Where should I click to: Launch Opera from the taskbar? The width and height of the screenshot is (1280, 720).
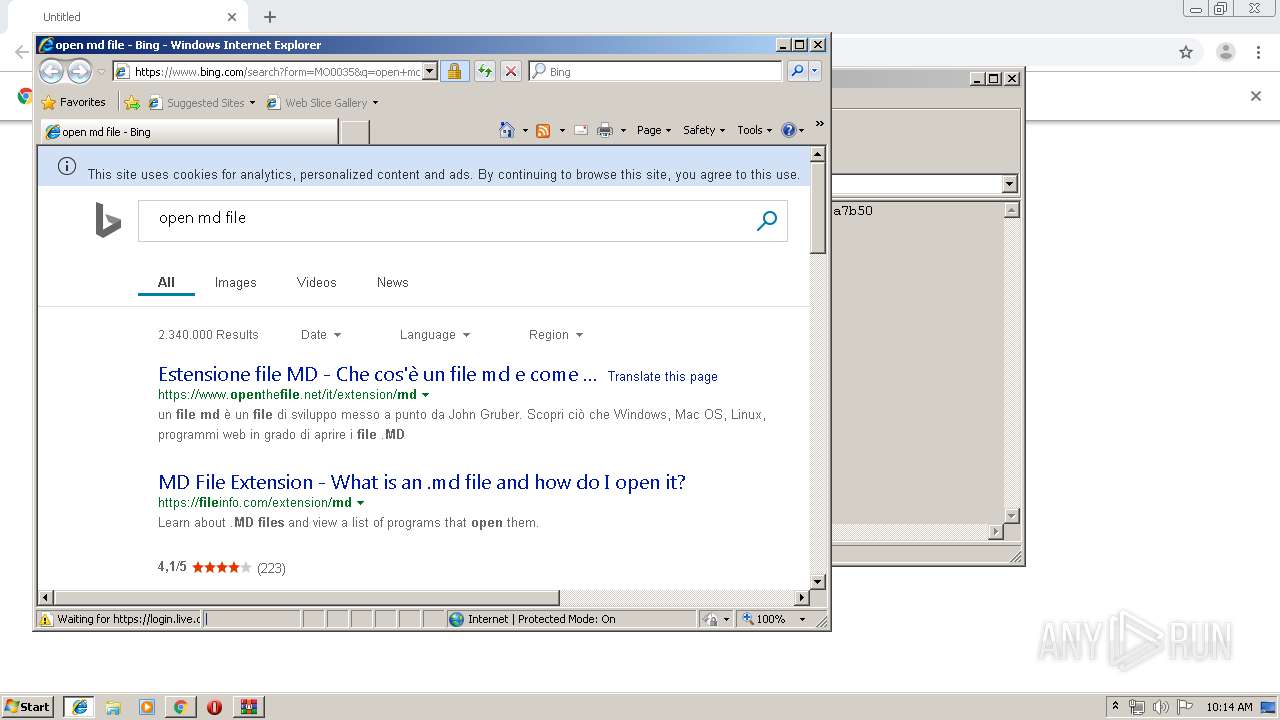point(214,707)
